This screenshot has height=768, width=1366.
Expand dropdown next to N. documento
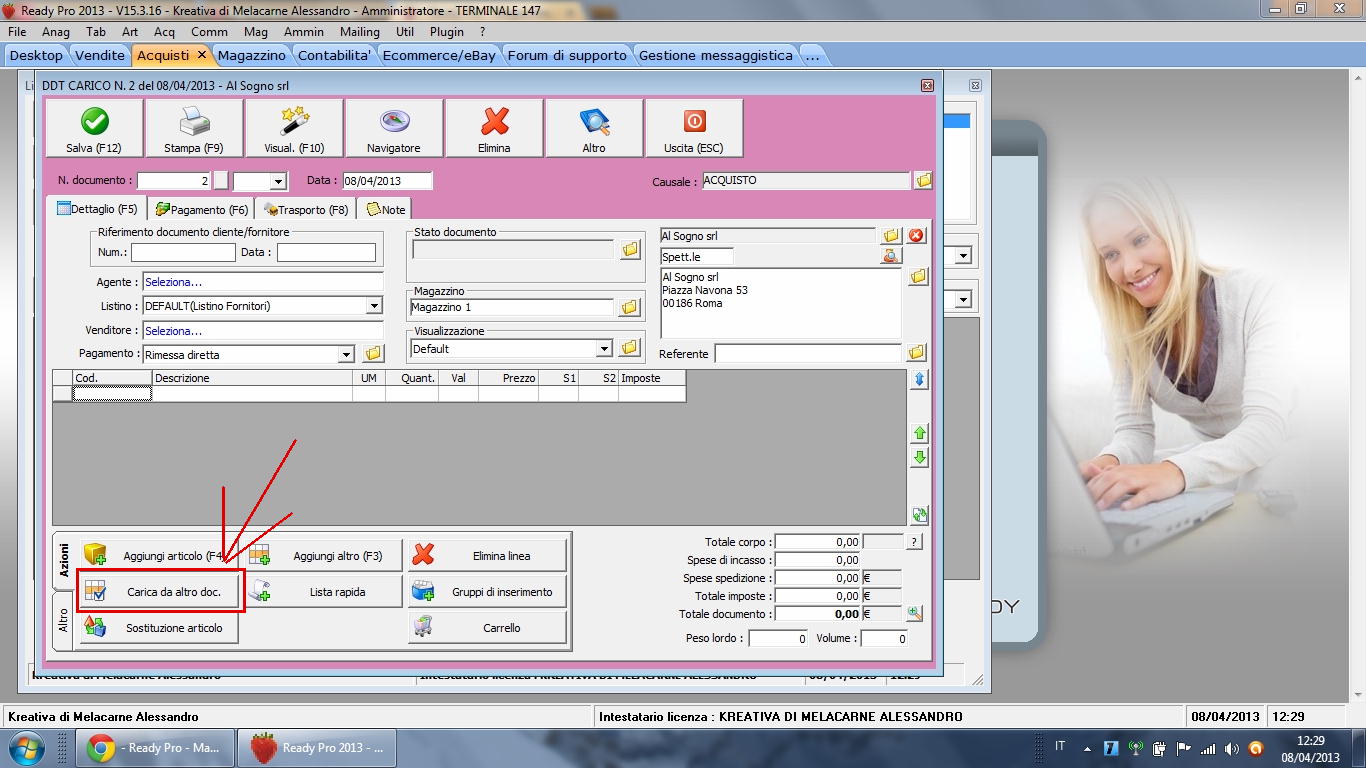pyautogui.click(x=278, y=181)
